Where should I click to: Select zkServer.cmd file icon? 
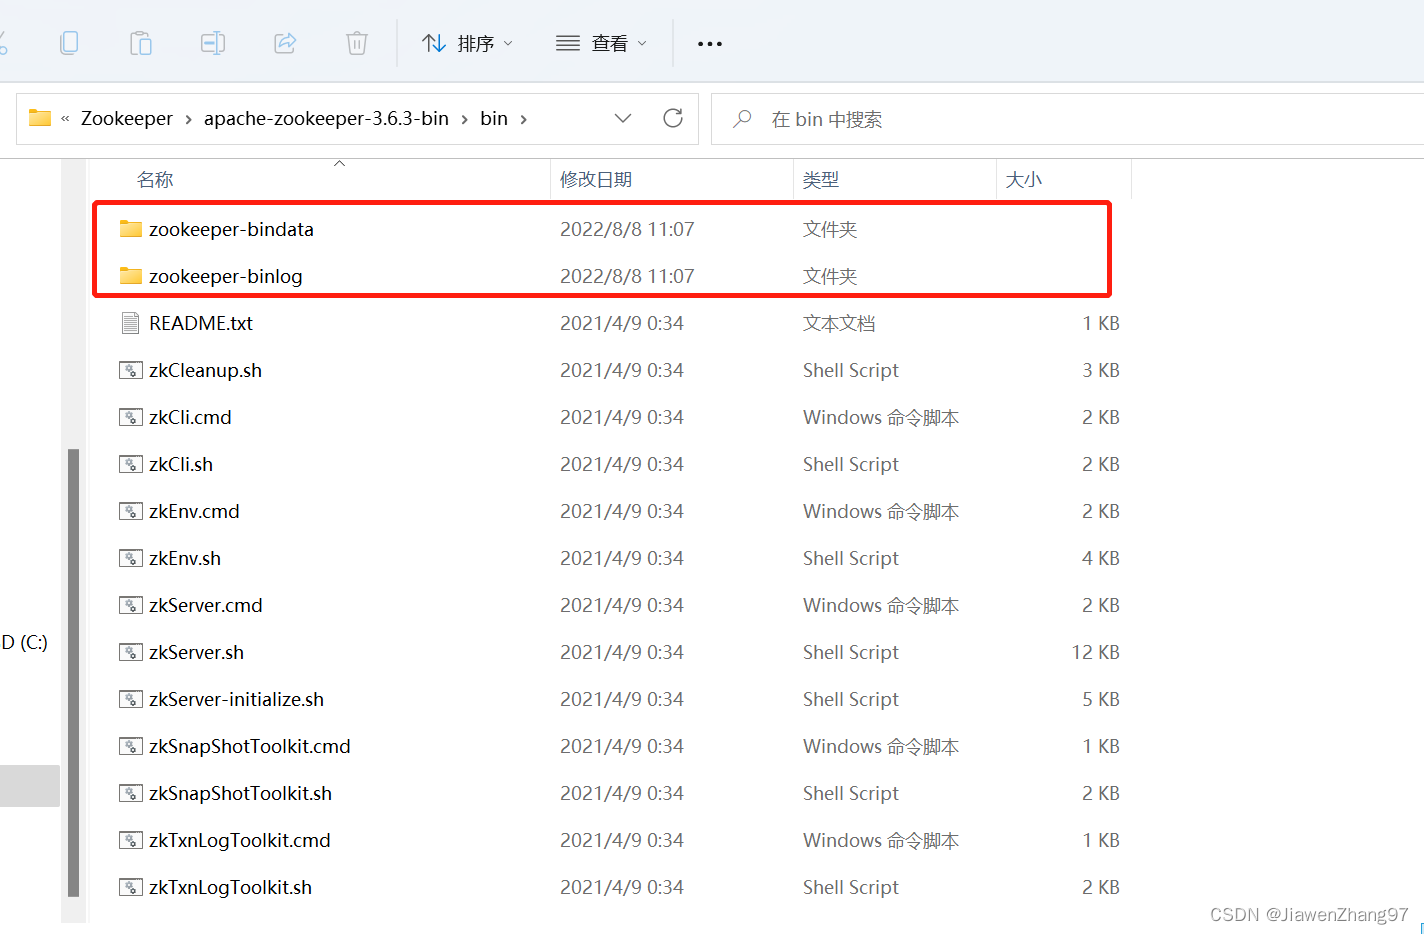tap(131, 605)
